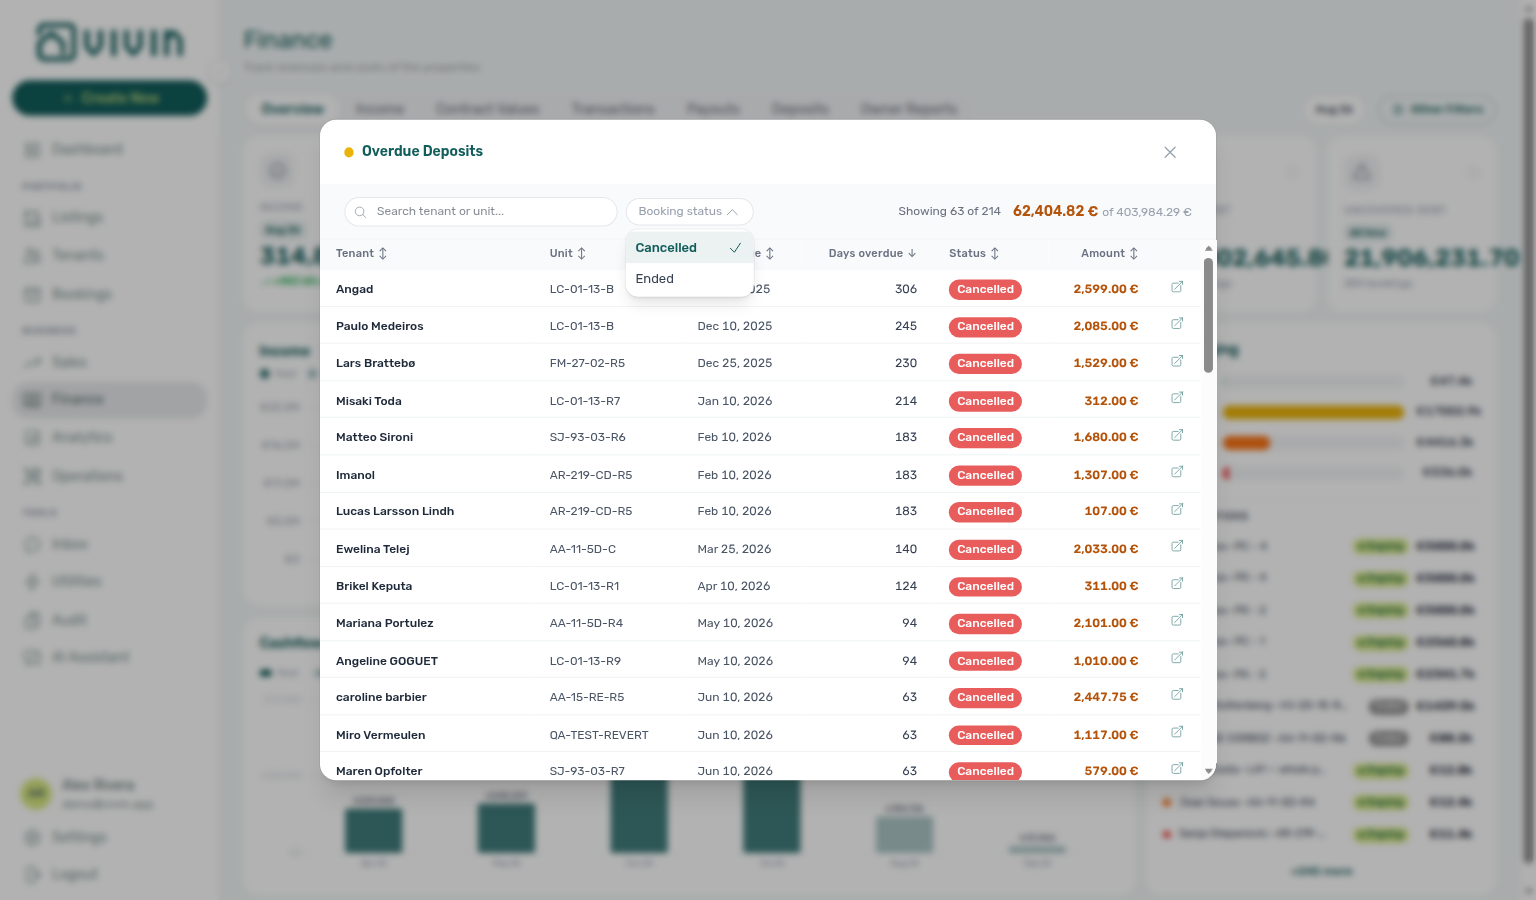This screenshot has height=900, width=1536.
Task: Click Cancelled badge in Misaki Toda row
Action: (x=985, y=402)
